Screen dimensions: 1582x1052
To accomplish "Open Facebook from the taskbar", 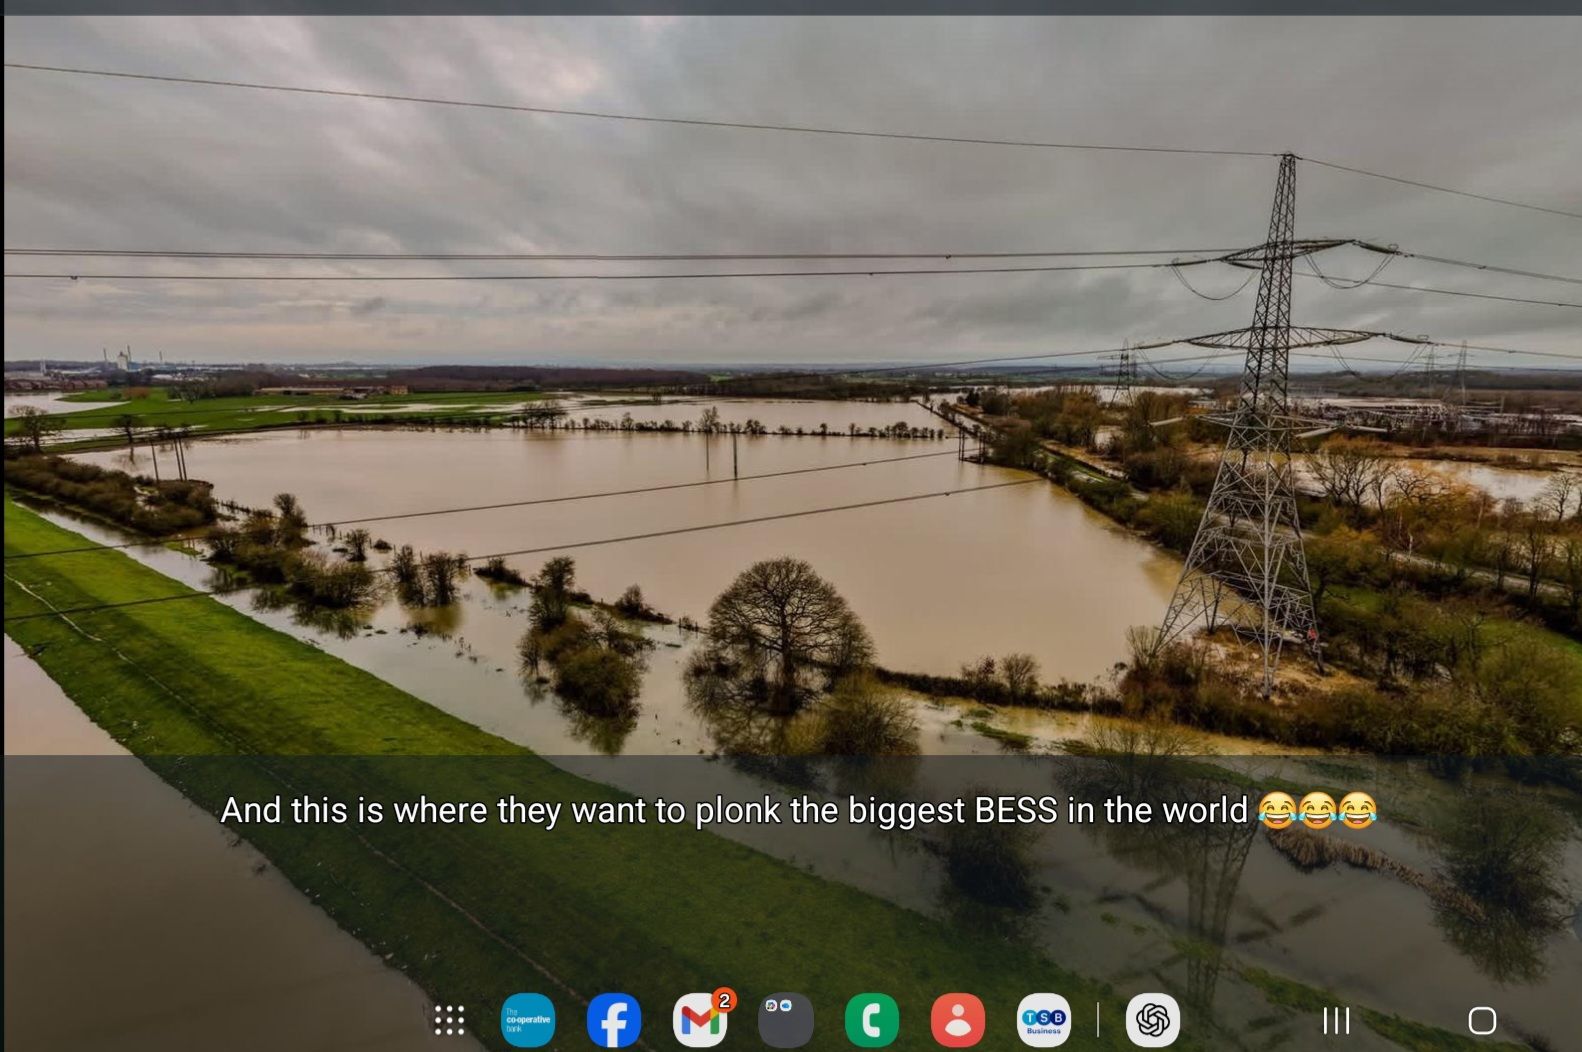I will 613,1020.
